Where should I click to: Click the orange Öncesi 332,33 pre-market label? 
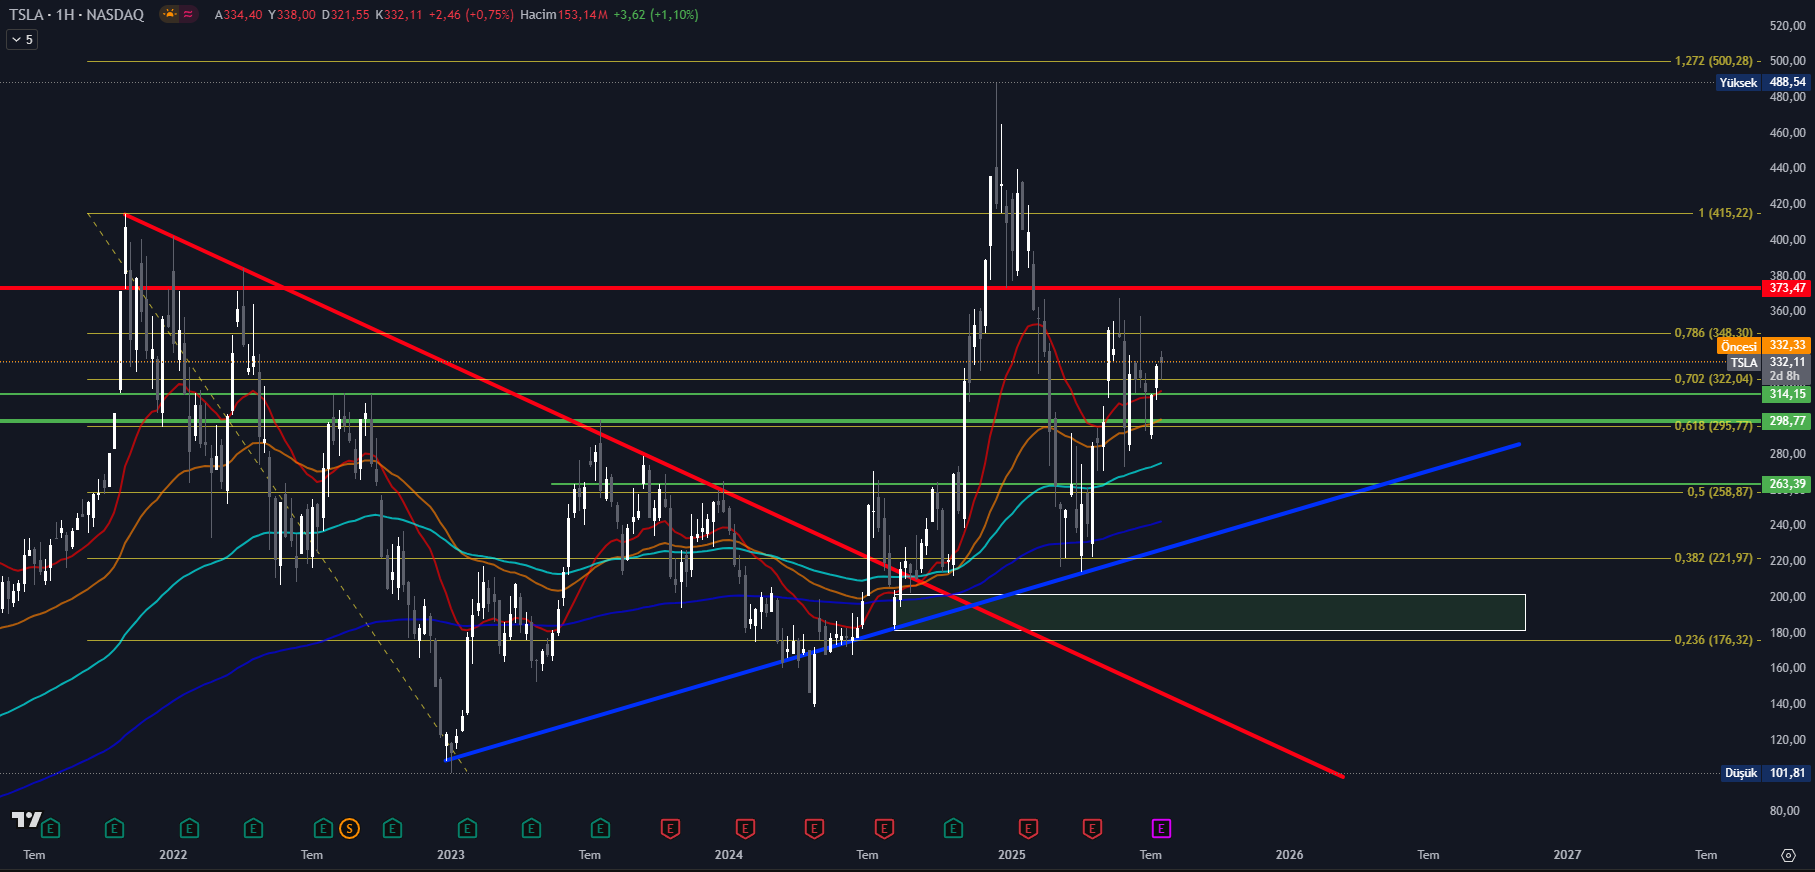coord(1764,346)
